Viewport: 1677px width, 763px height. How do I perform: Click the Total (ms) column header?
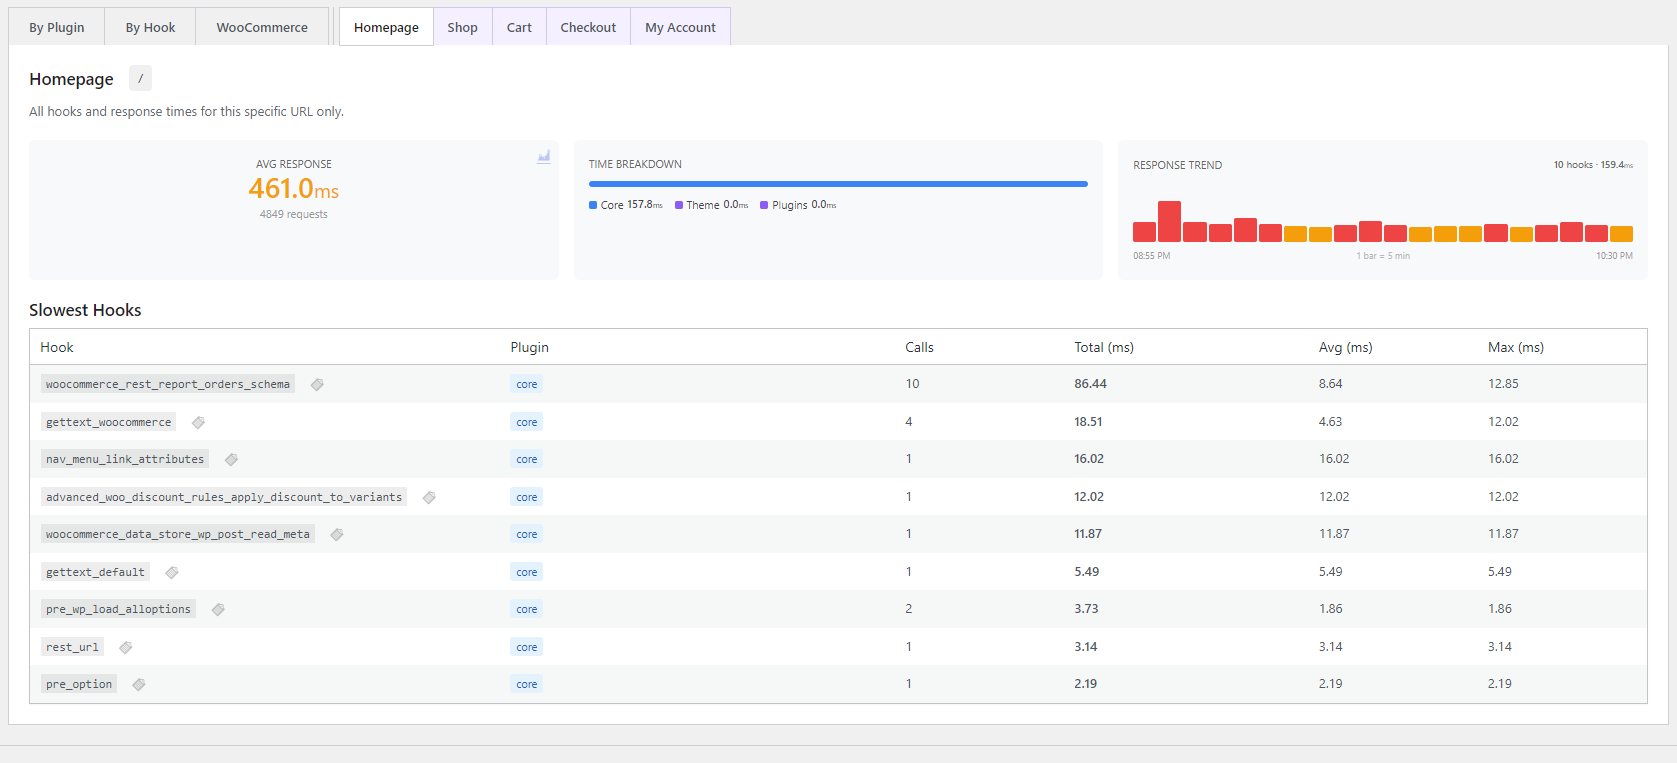point(1104,347)
